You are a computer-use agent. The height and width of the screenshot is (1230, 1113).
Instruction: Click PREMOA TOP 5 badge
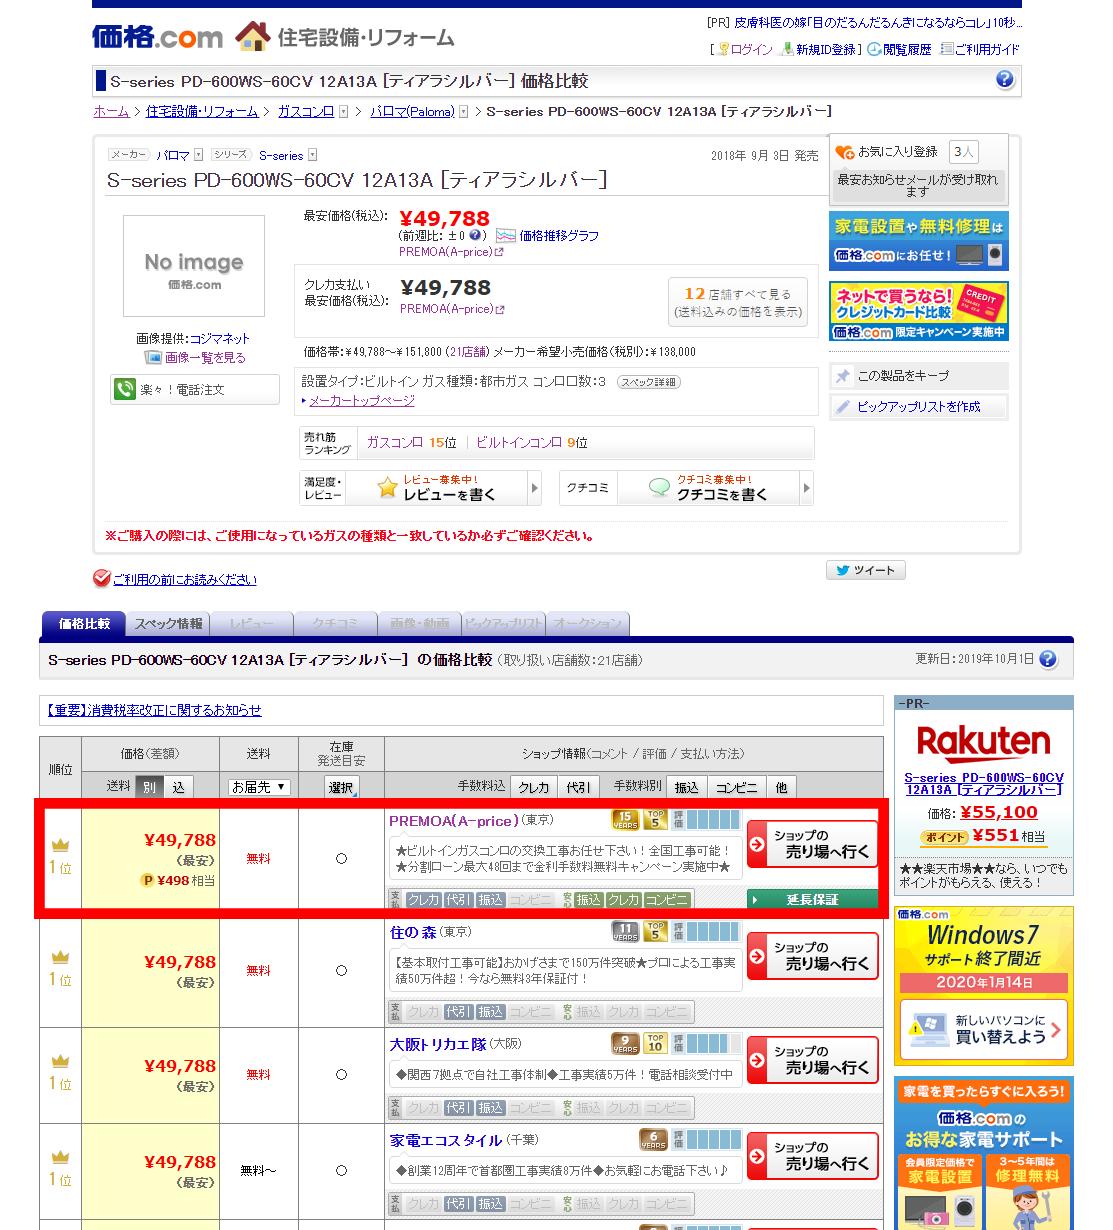coord(656,820)
